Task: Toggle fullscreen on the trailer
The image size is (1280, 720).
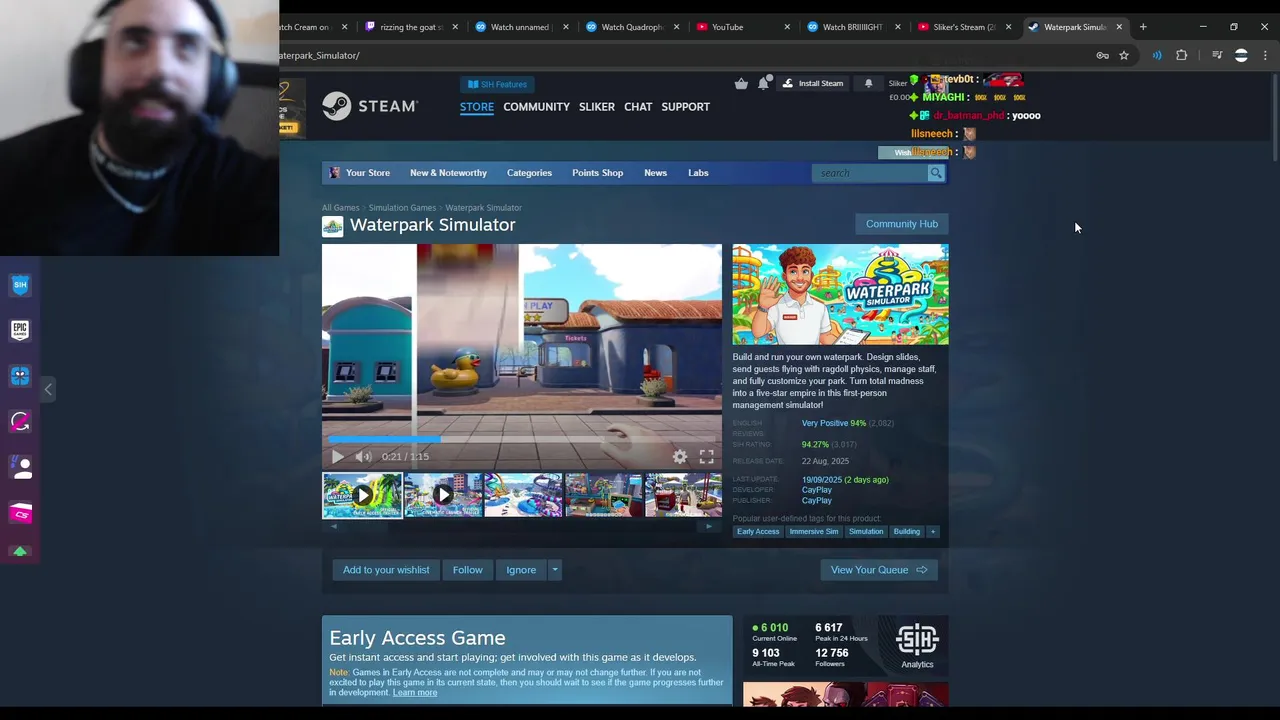Action: (x=707, y=457)
